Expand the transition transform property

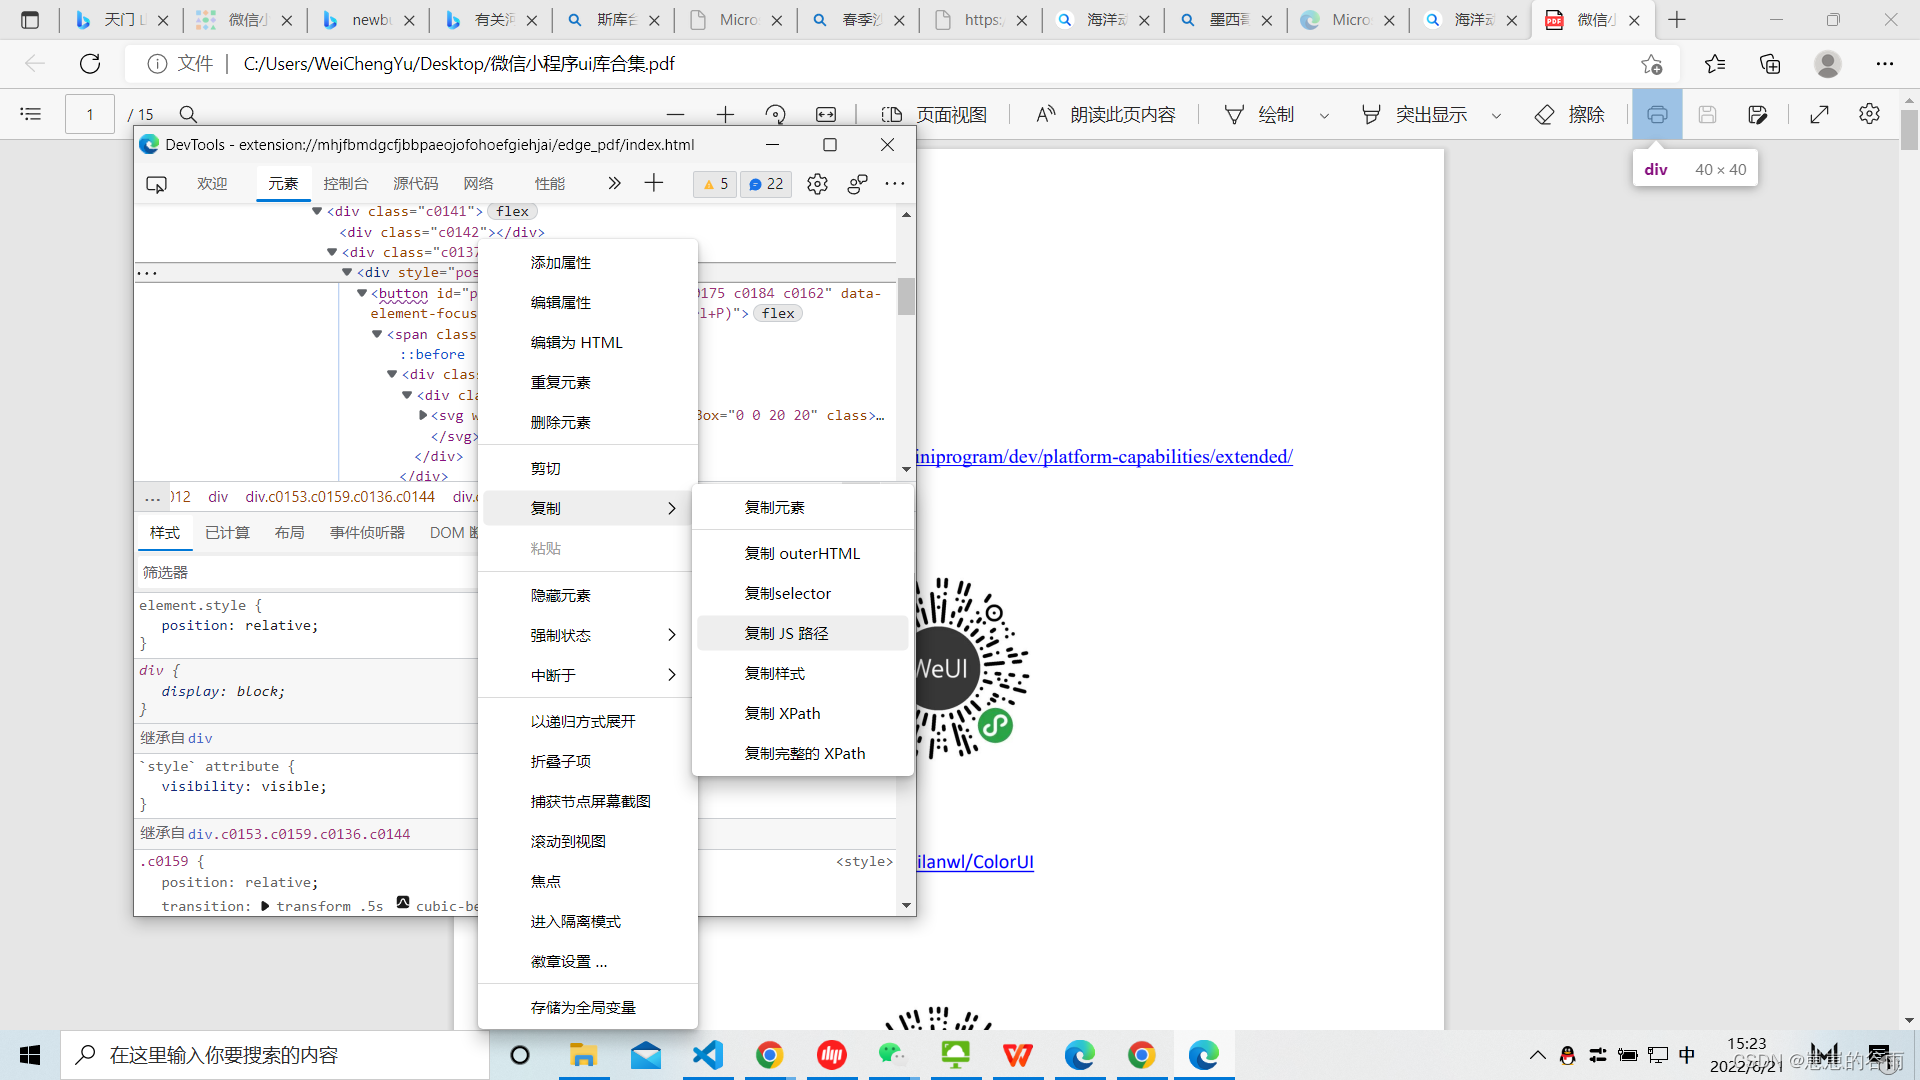pos(265,906)
